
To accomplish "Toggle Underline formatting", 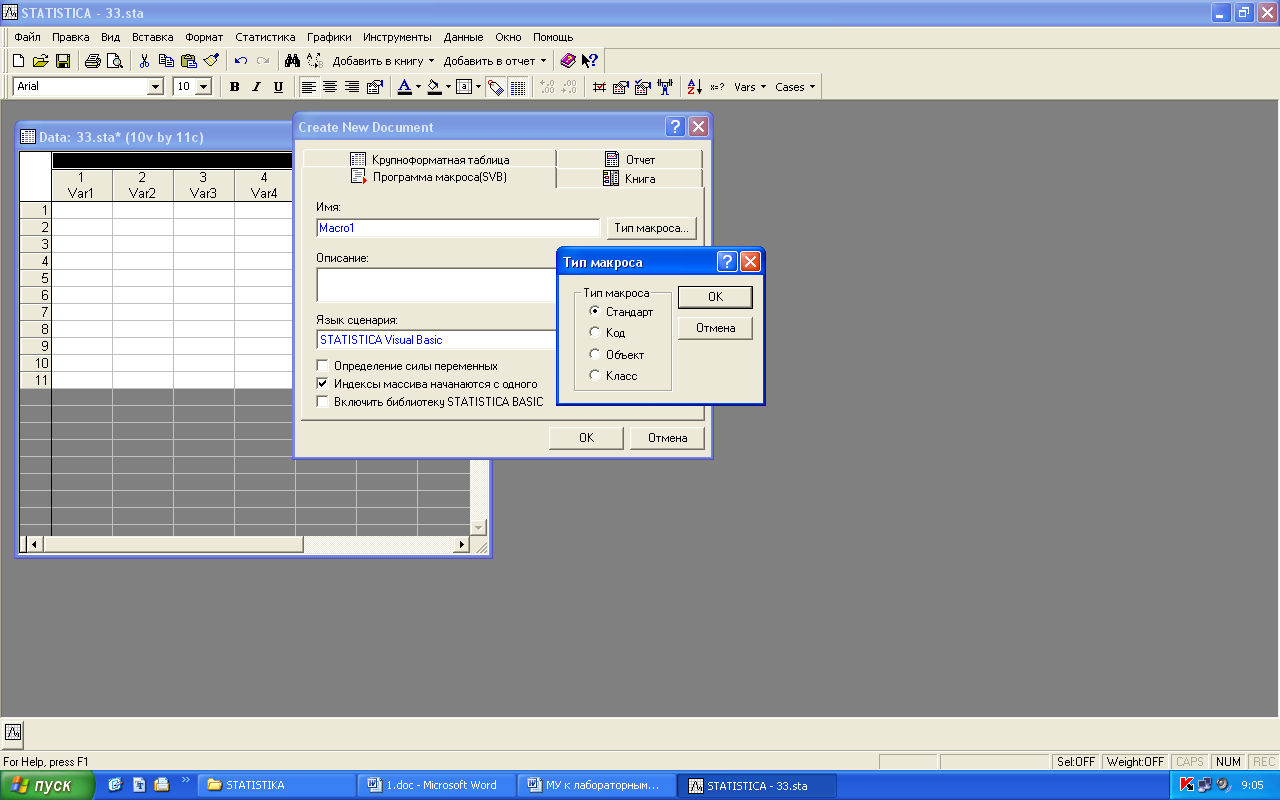I will (x=278, y=87).
